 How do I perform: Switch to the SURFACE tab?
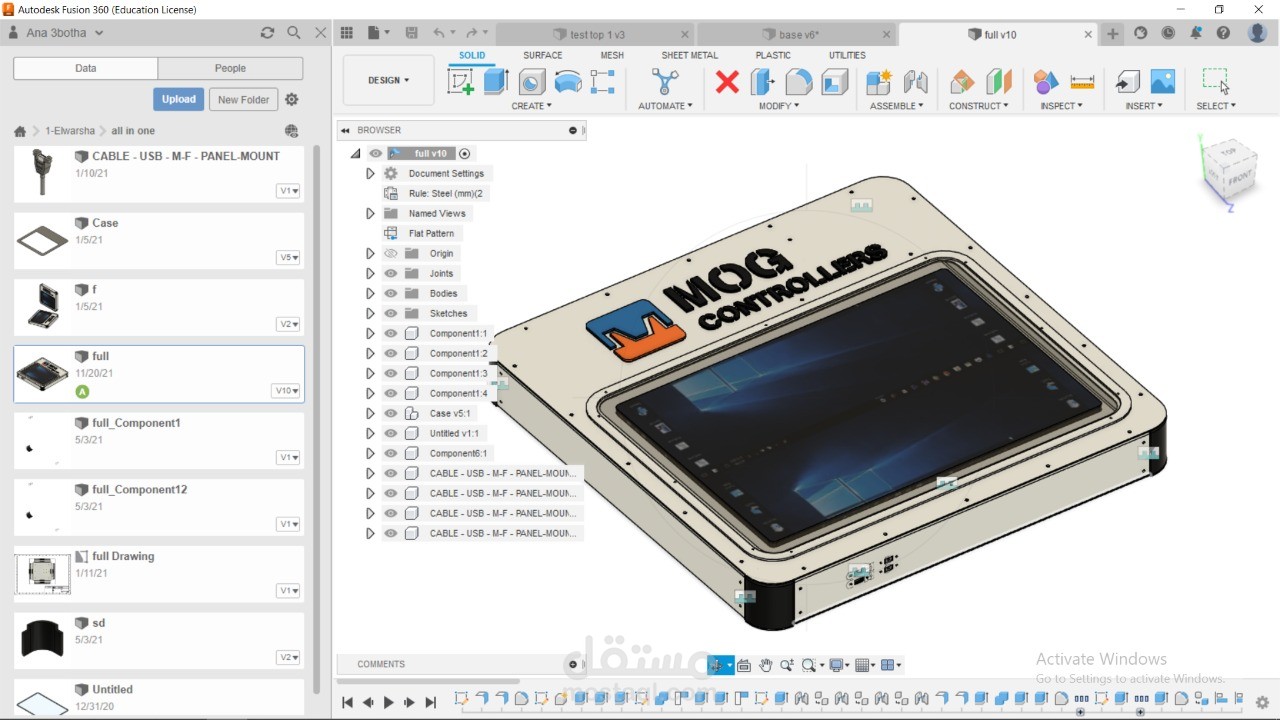click(543, 56)
